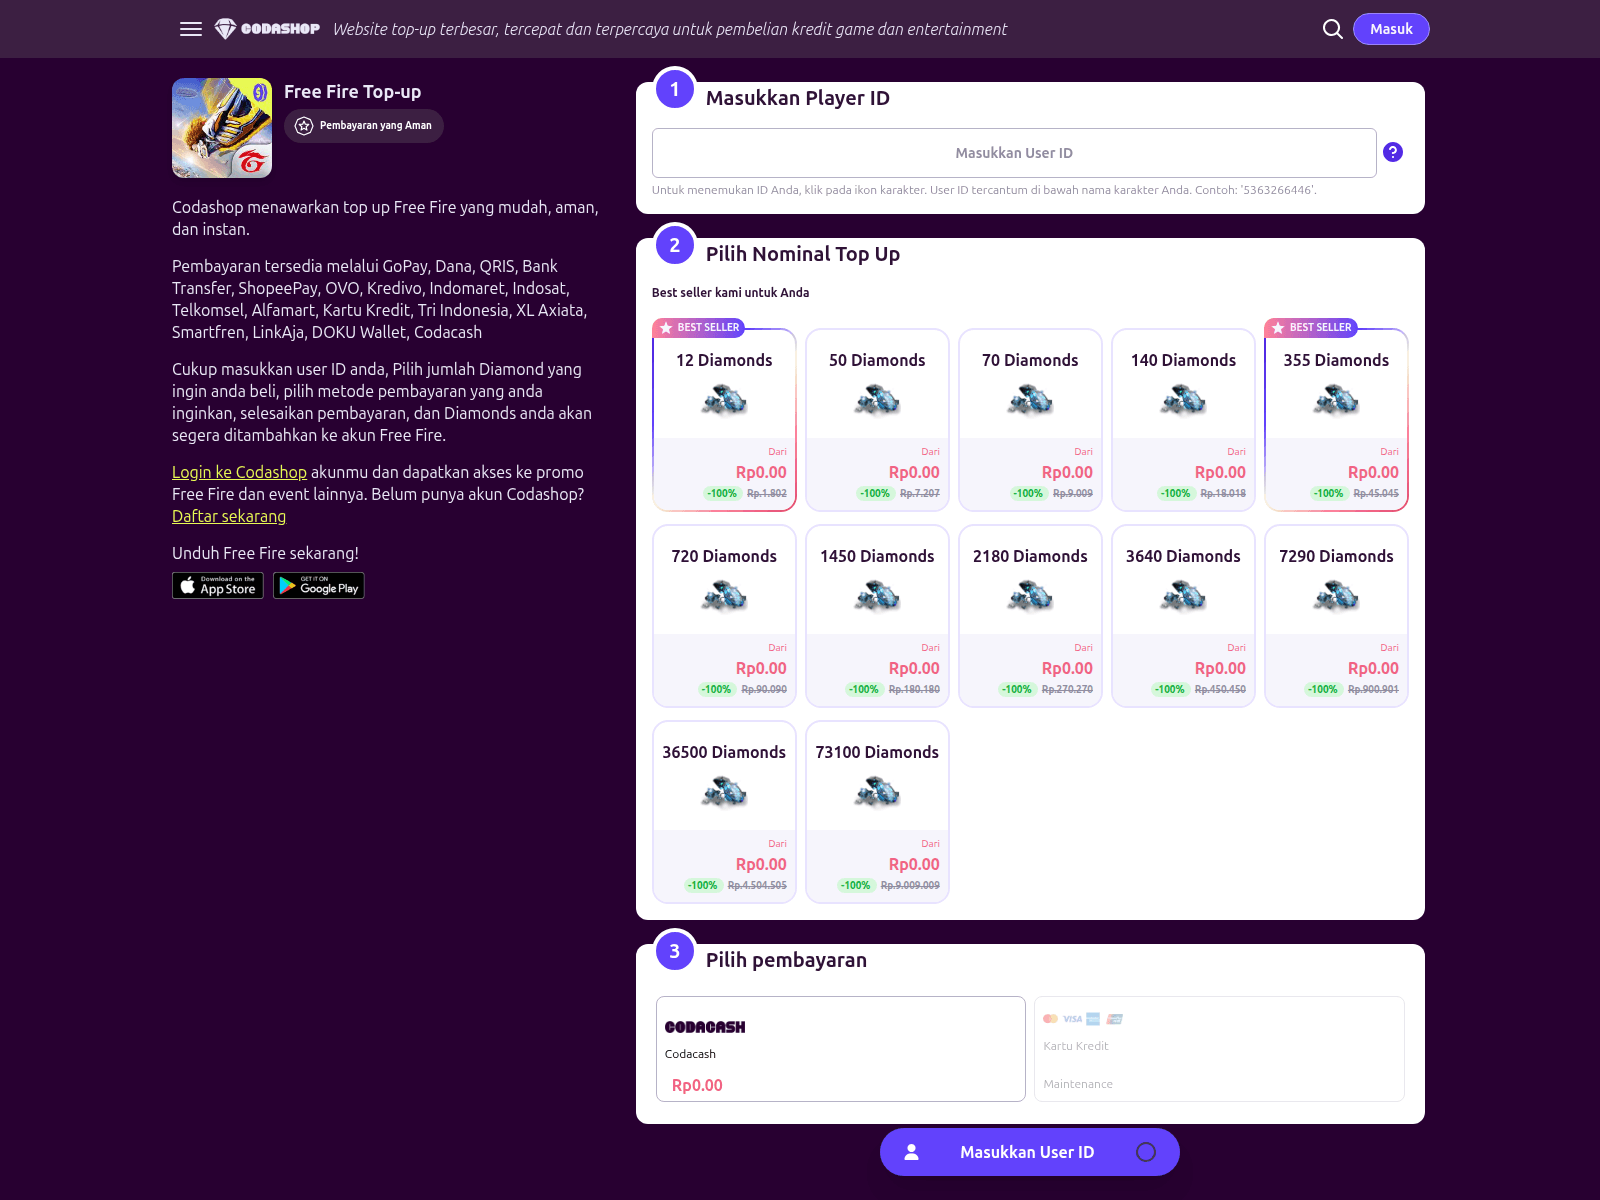Focus the Masukkan User ID input field
Image resolution: width=1600 pixels, height=1200 pixels.
1014,153
